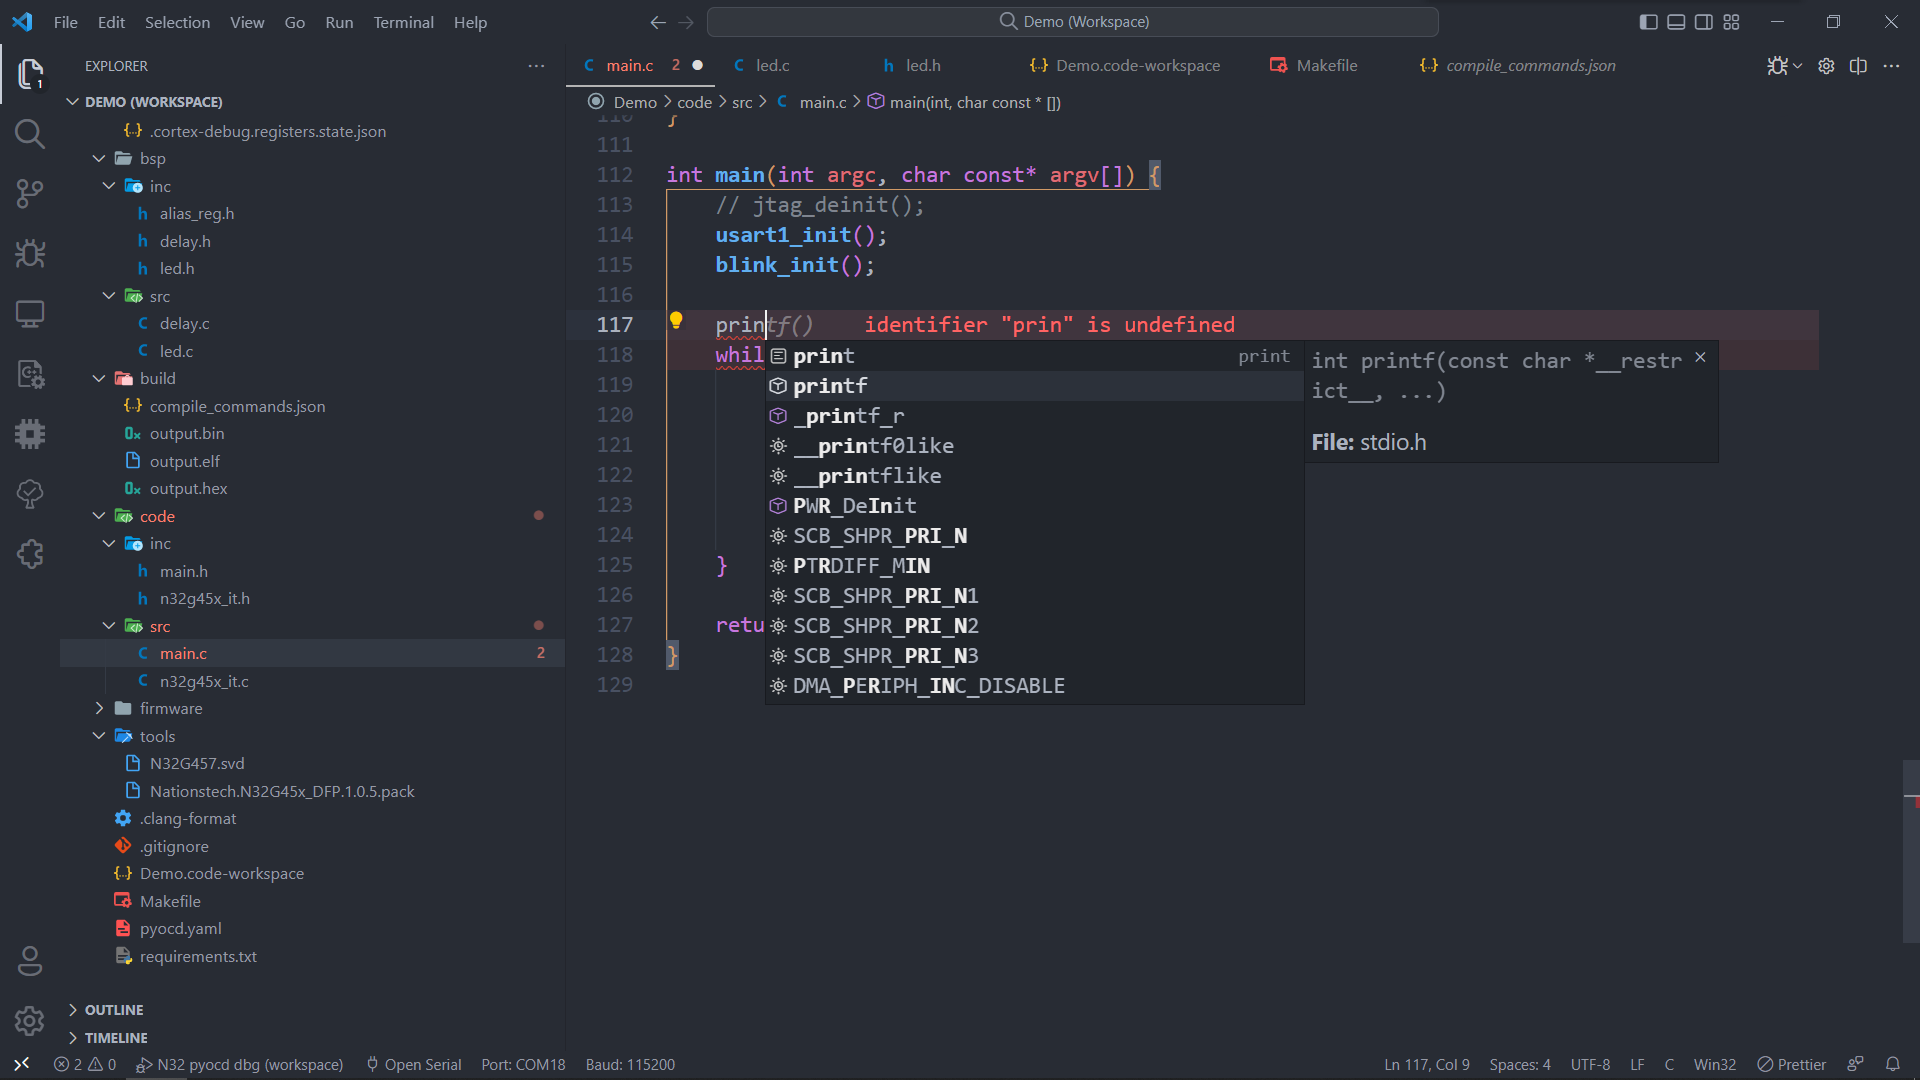Viewport: 1920px width, 1080px height.
Task: Expand the build folder in Explorer
Action: tap(157, 378)
